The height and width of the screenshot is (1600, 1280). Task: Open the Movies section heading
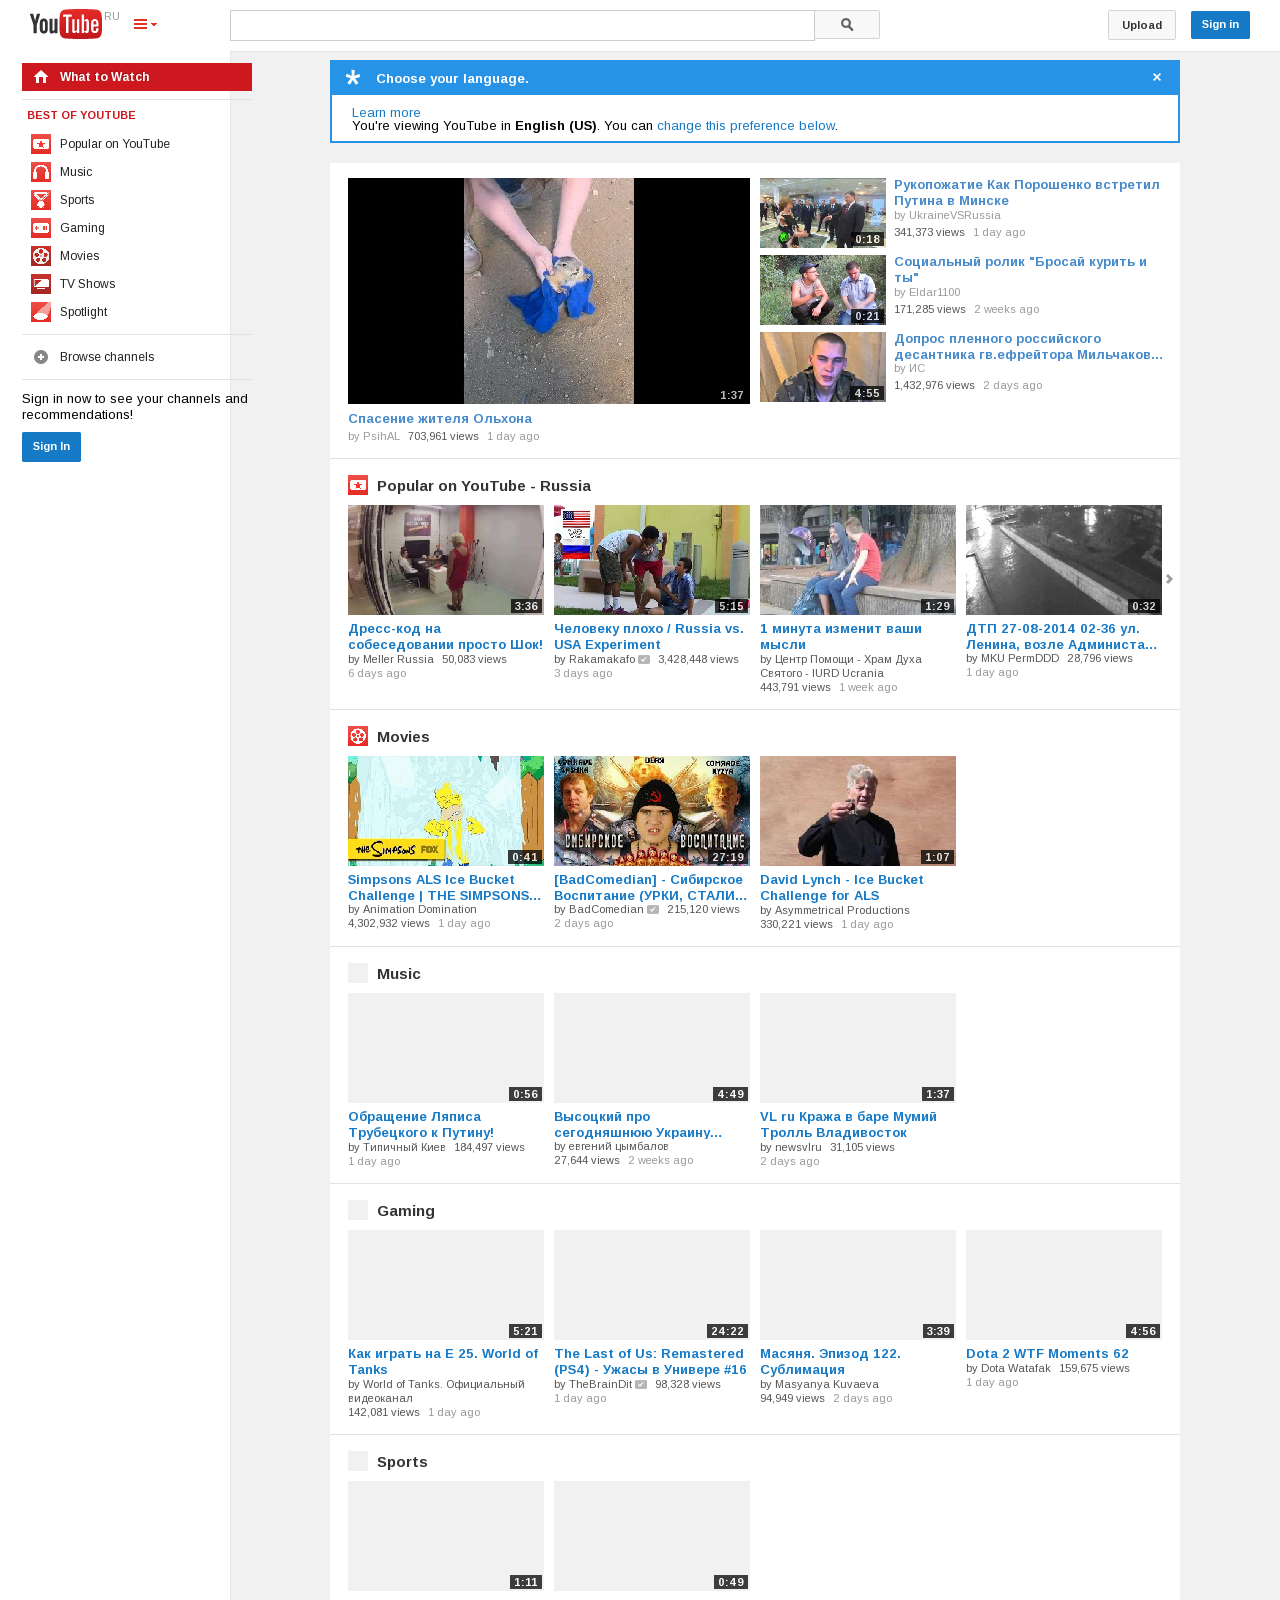click(x=403, y=737)
